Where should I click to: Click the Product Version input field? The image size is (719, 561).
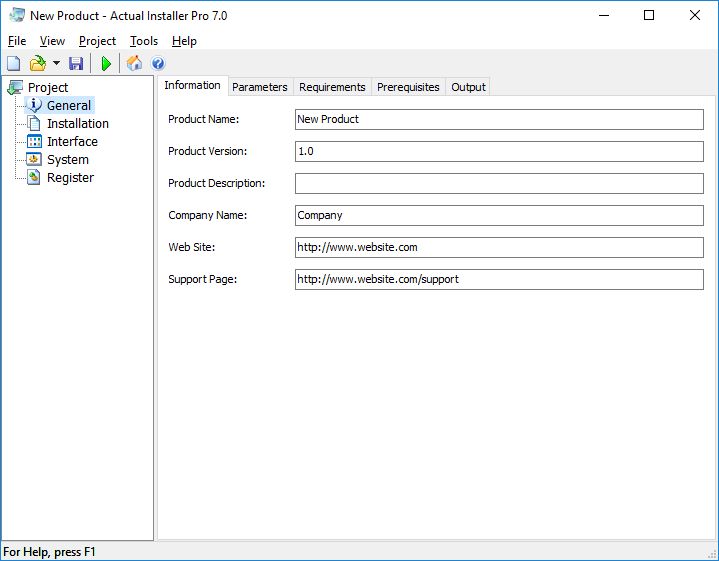499,151
